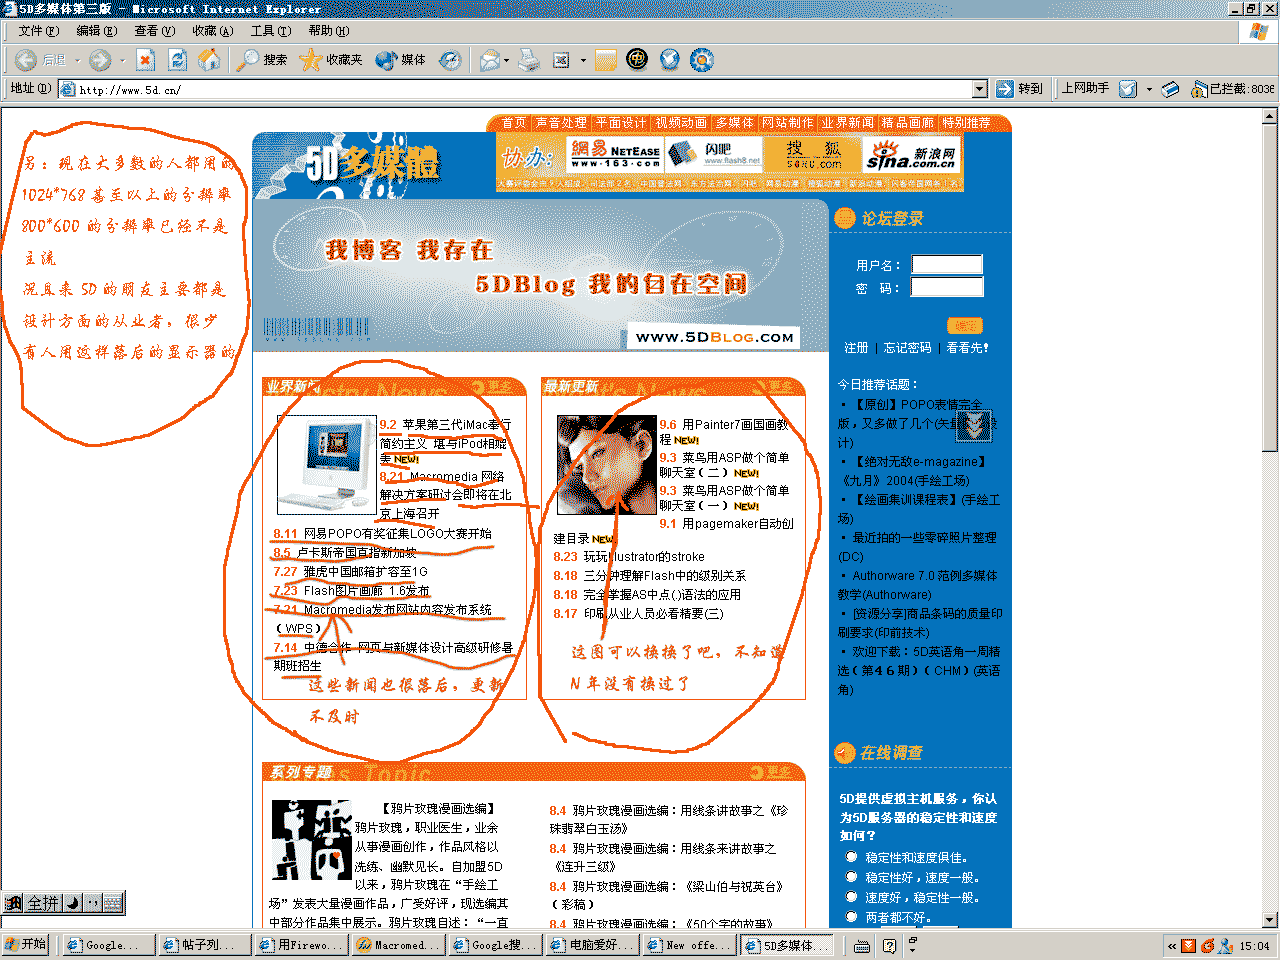Click the black round 中 toolbar icon
1280x960 pixels.
click(637, 60)
